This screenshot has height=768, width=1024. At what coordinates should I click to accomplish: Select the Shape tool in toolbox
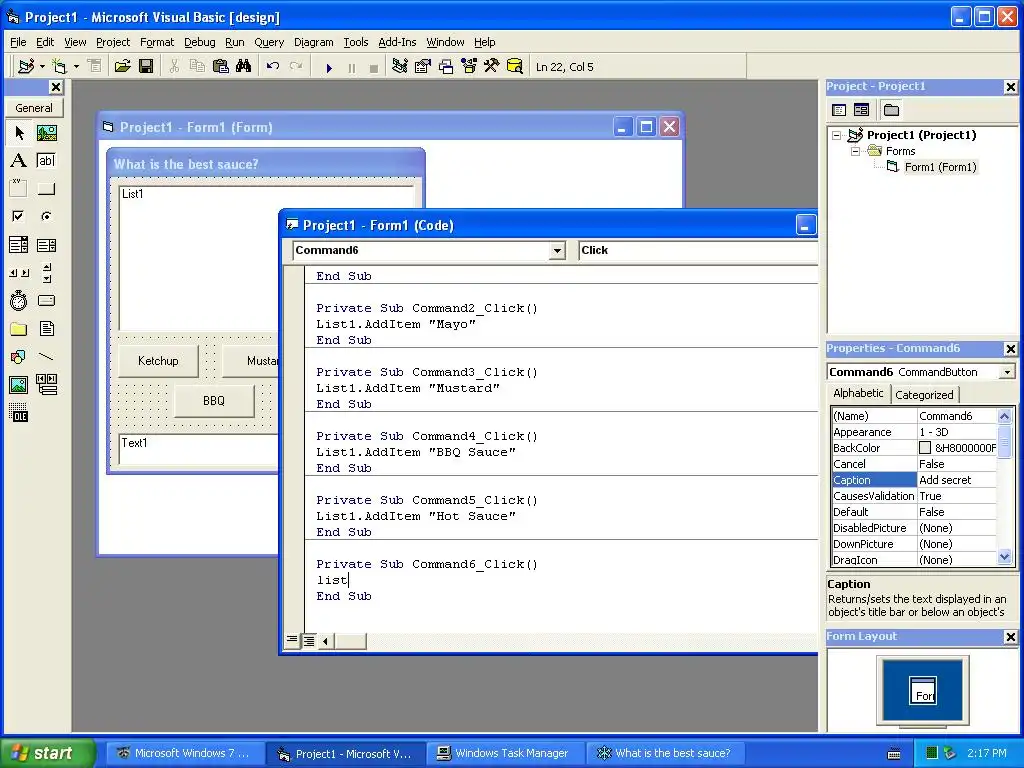click(x=19, y=357)
